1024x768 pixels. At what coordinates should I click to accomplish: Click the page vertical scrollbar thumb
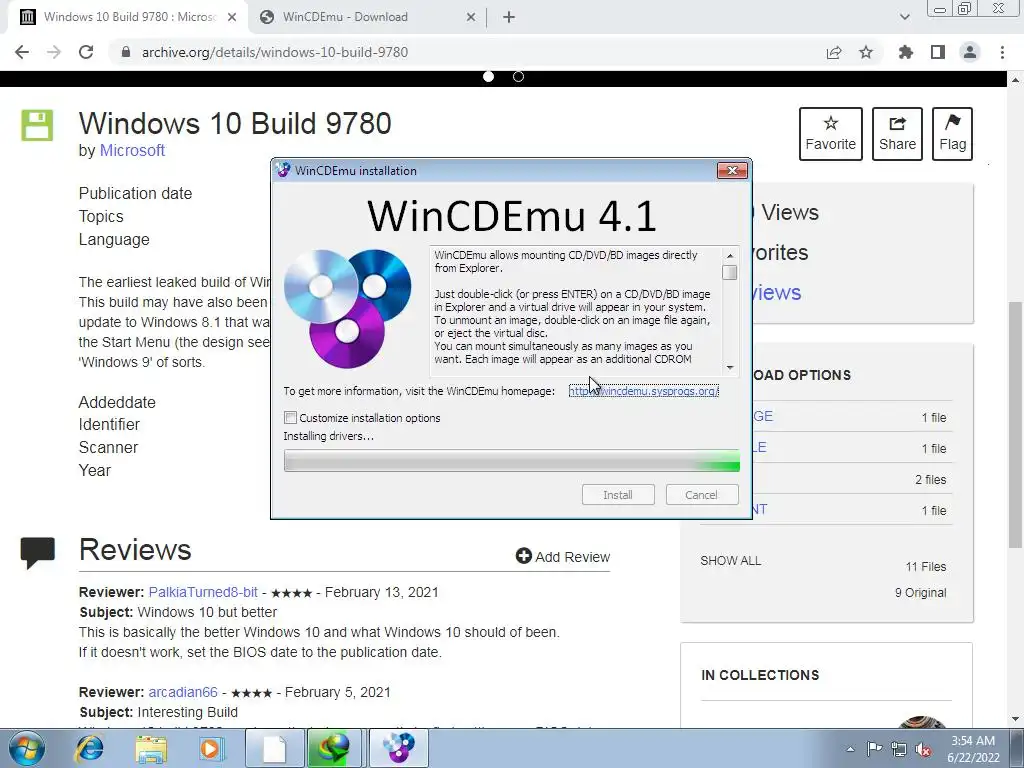[1015, 424]
